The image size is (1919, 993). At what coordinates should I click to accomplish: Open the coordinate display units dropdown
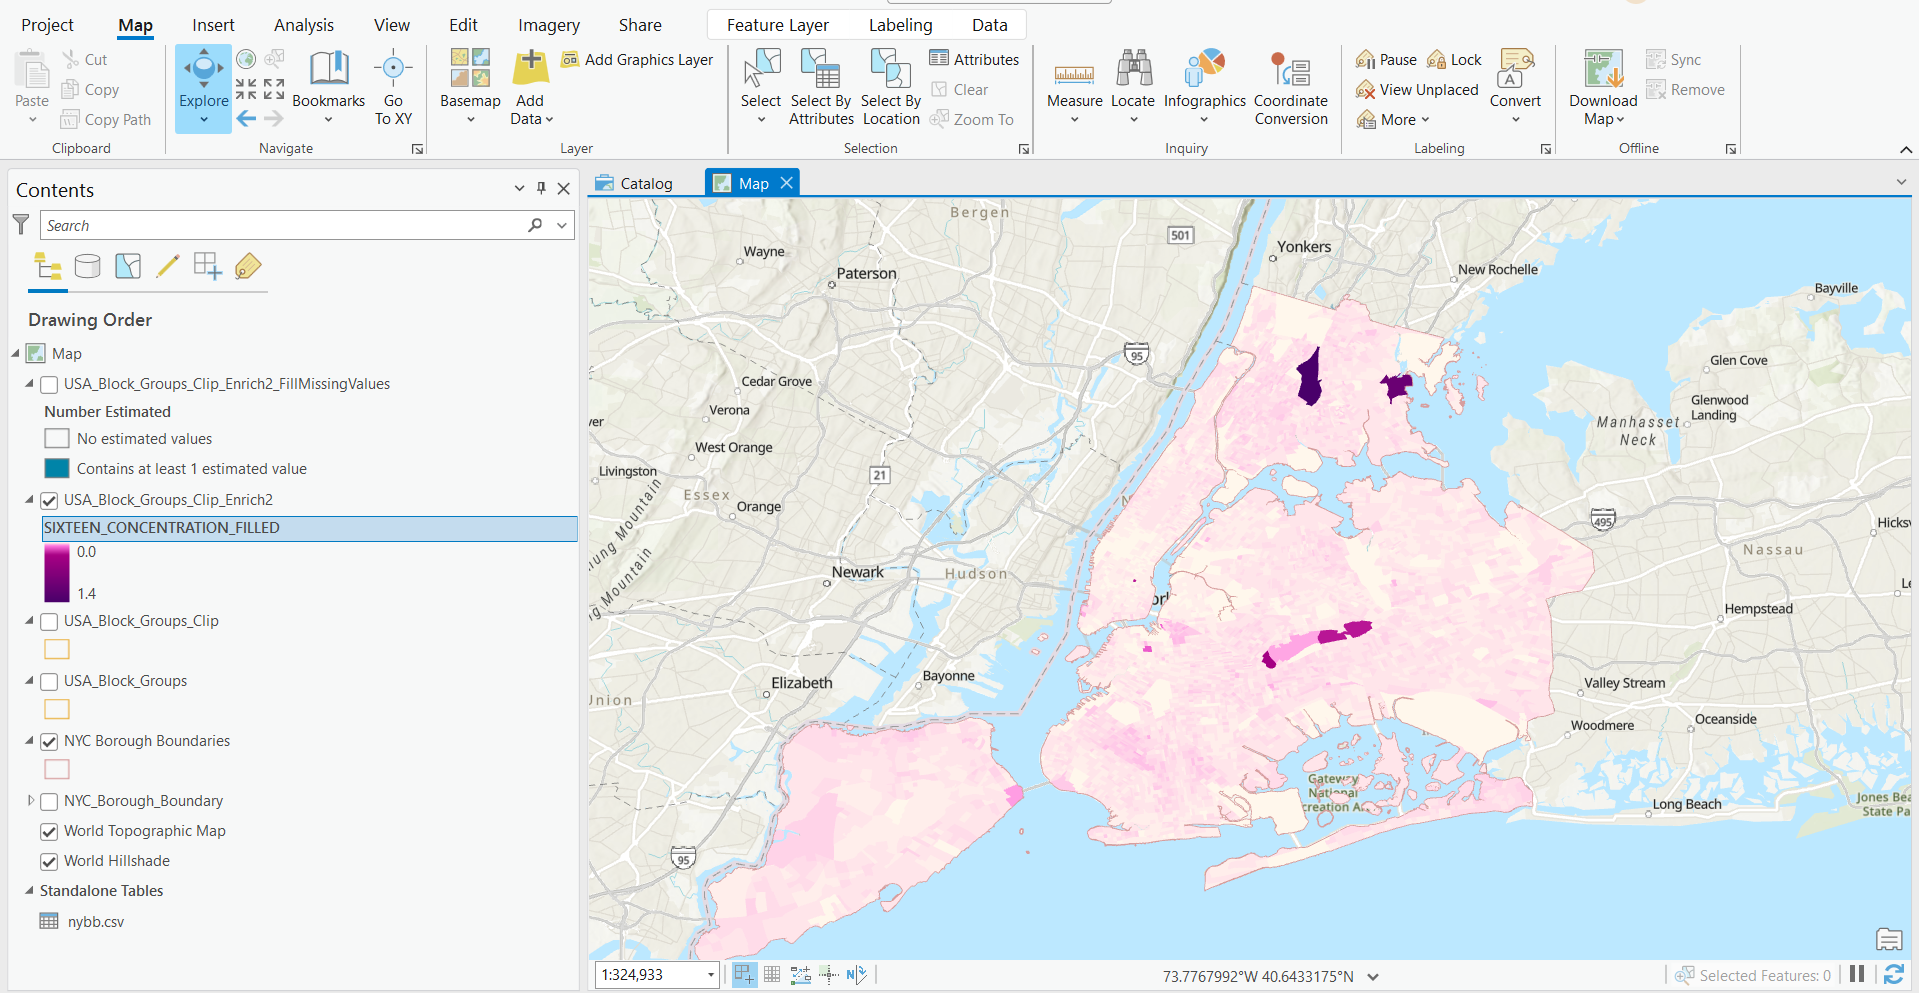1373,977
